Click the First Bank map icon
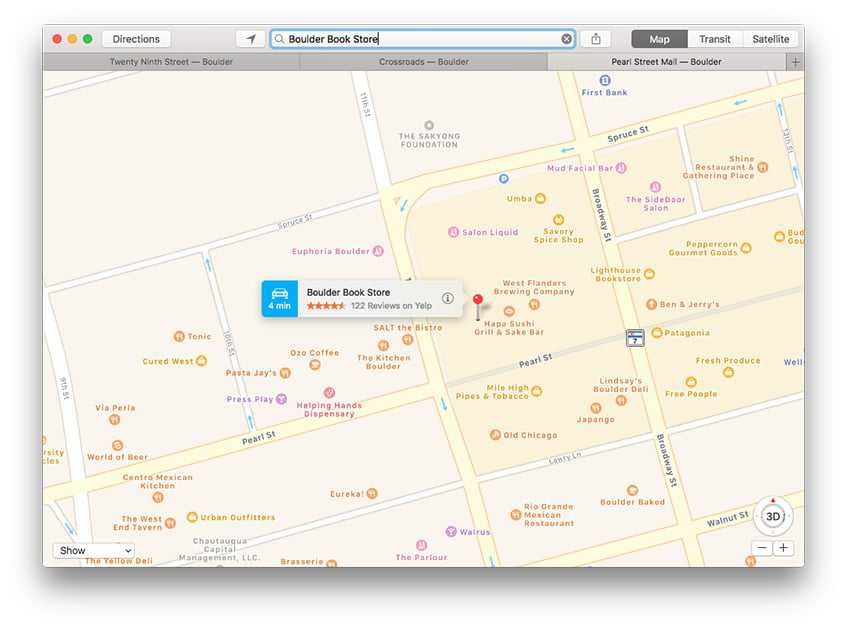 [605, 80]
